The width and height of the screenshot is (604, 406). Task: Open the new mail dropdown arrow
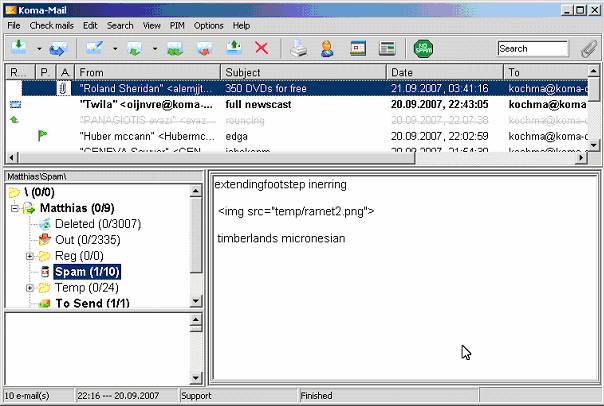click(x=115, y=49)
